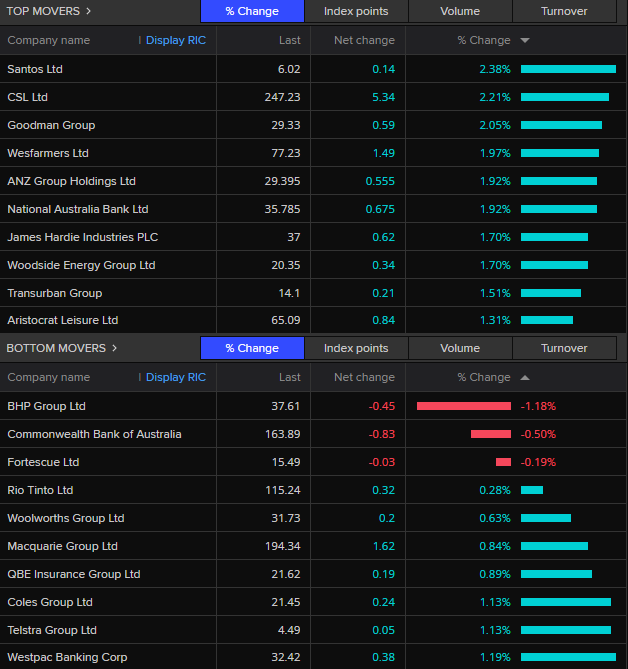The height and width of the screenshot is (669, 628).
Task: Sort Bottom Movers by Net change header
Action: pos(364,377)
